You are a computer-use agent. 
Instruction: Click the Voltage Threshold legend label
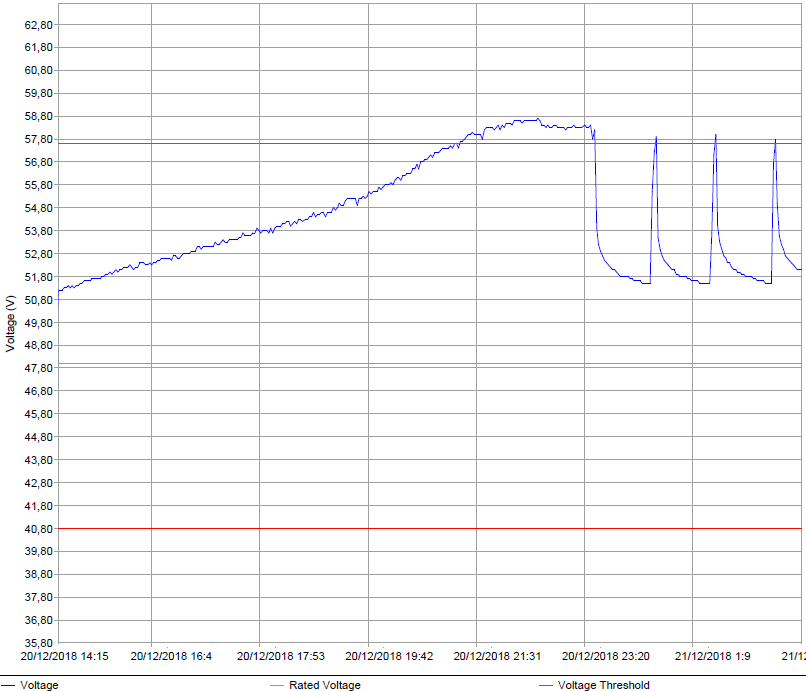(x=603, y=685)
